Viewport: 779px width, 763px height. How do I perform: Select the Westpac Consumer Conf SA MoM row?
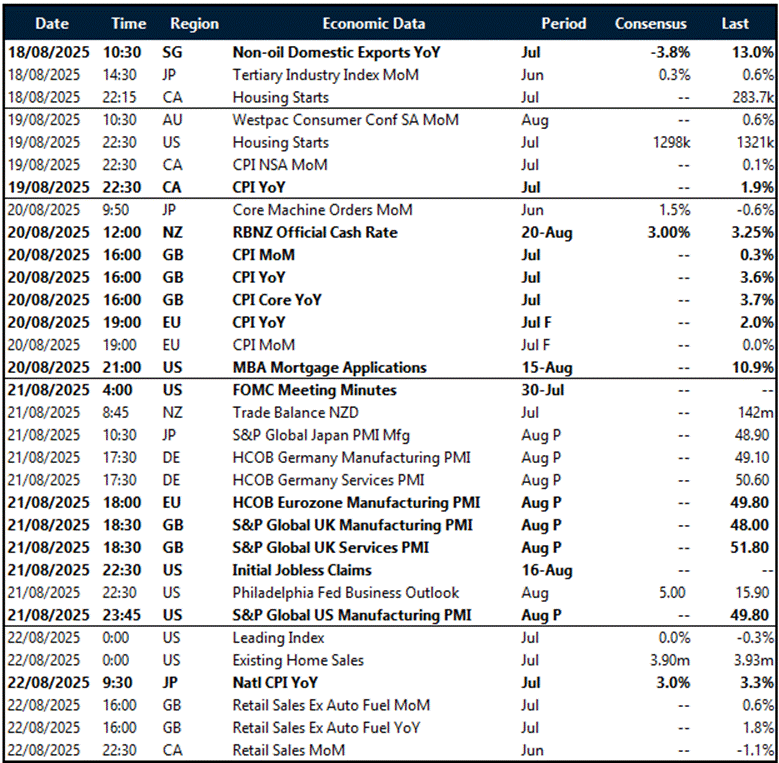pos(345,120)
